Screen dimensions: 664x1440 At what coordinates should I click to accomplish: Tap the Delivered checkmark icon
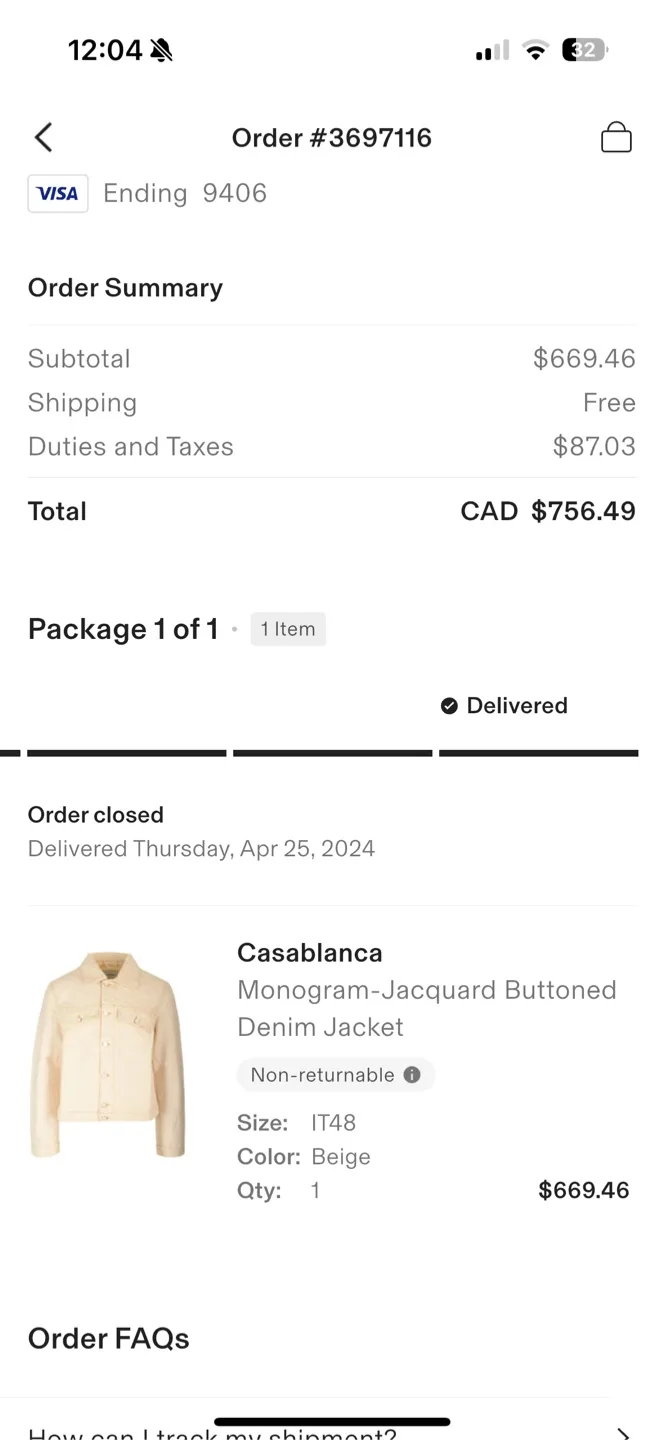click(449, 705)
